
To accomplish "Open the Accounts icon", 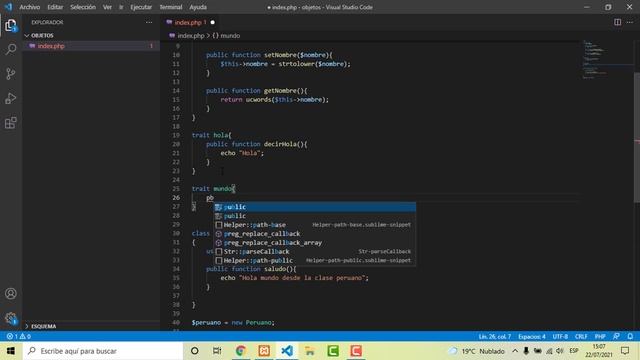I will coord(11,293).
